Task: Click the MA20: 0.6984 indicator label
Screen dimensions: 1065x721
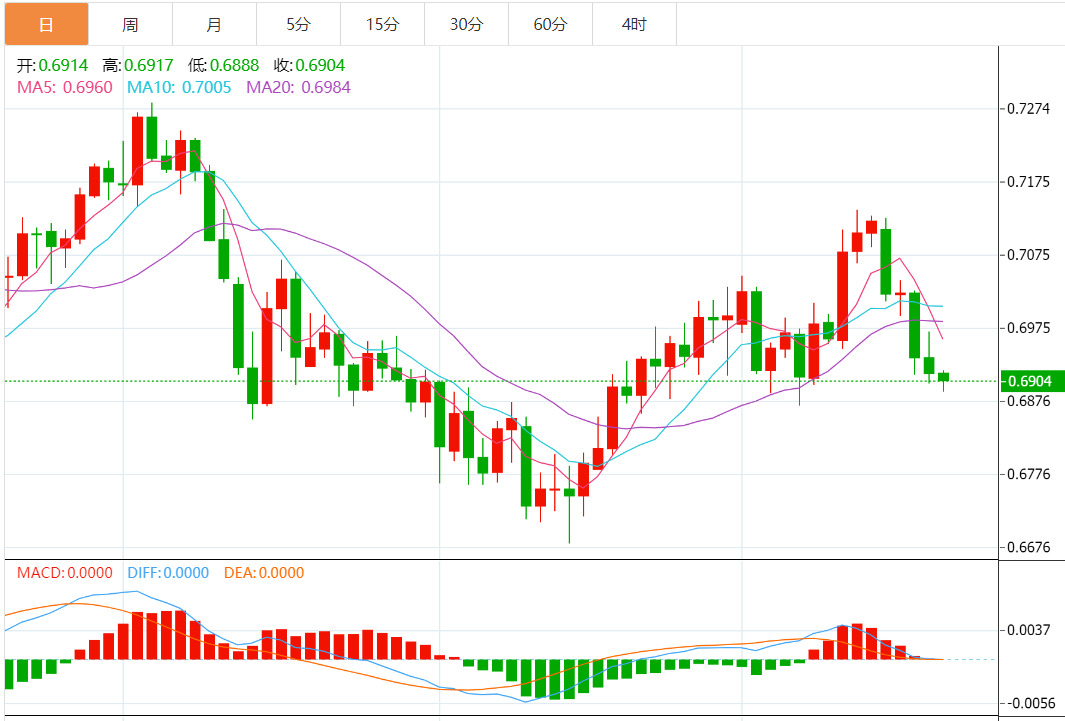Action: (x=298, y=88)
